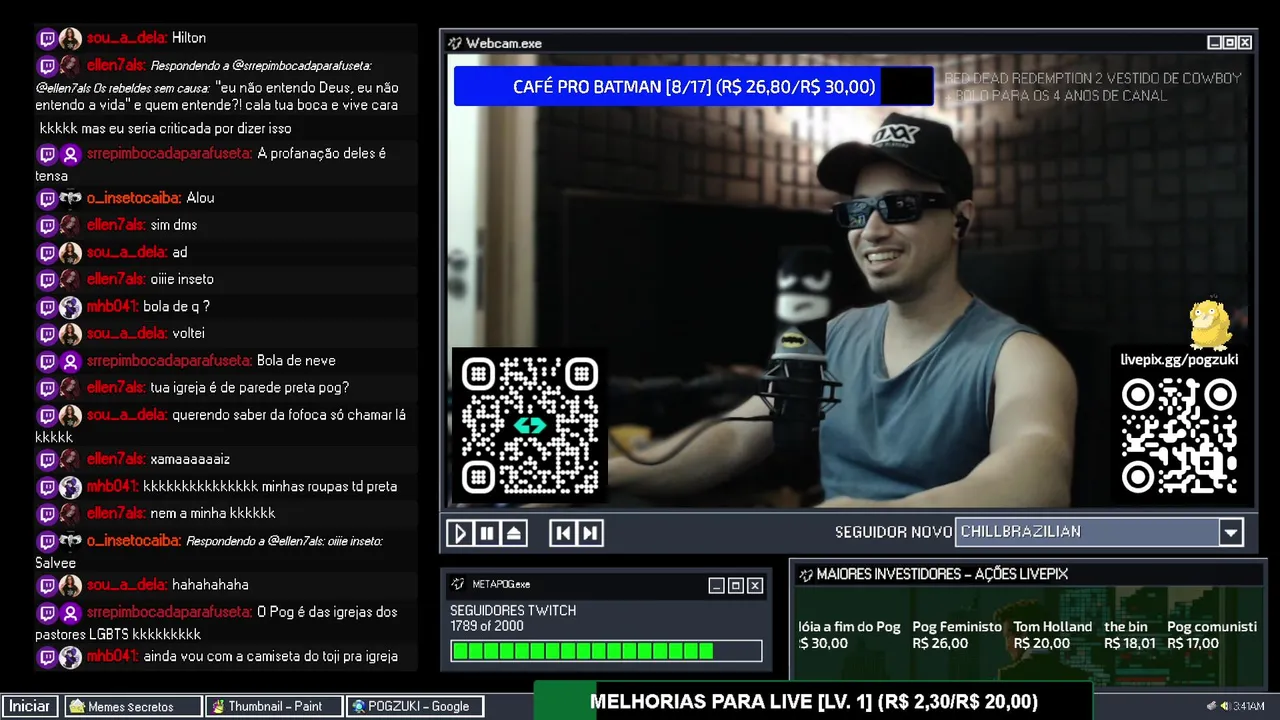Click avatar beside 'nem a minha kkkkkk'
The image size is (1280, 720).
[70, 514]
